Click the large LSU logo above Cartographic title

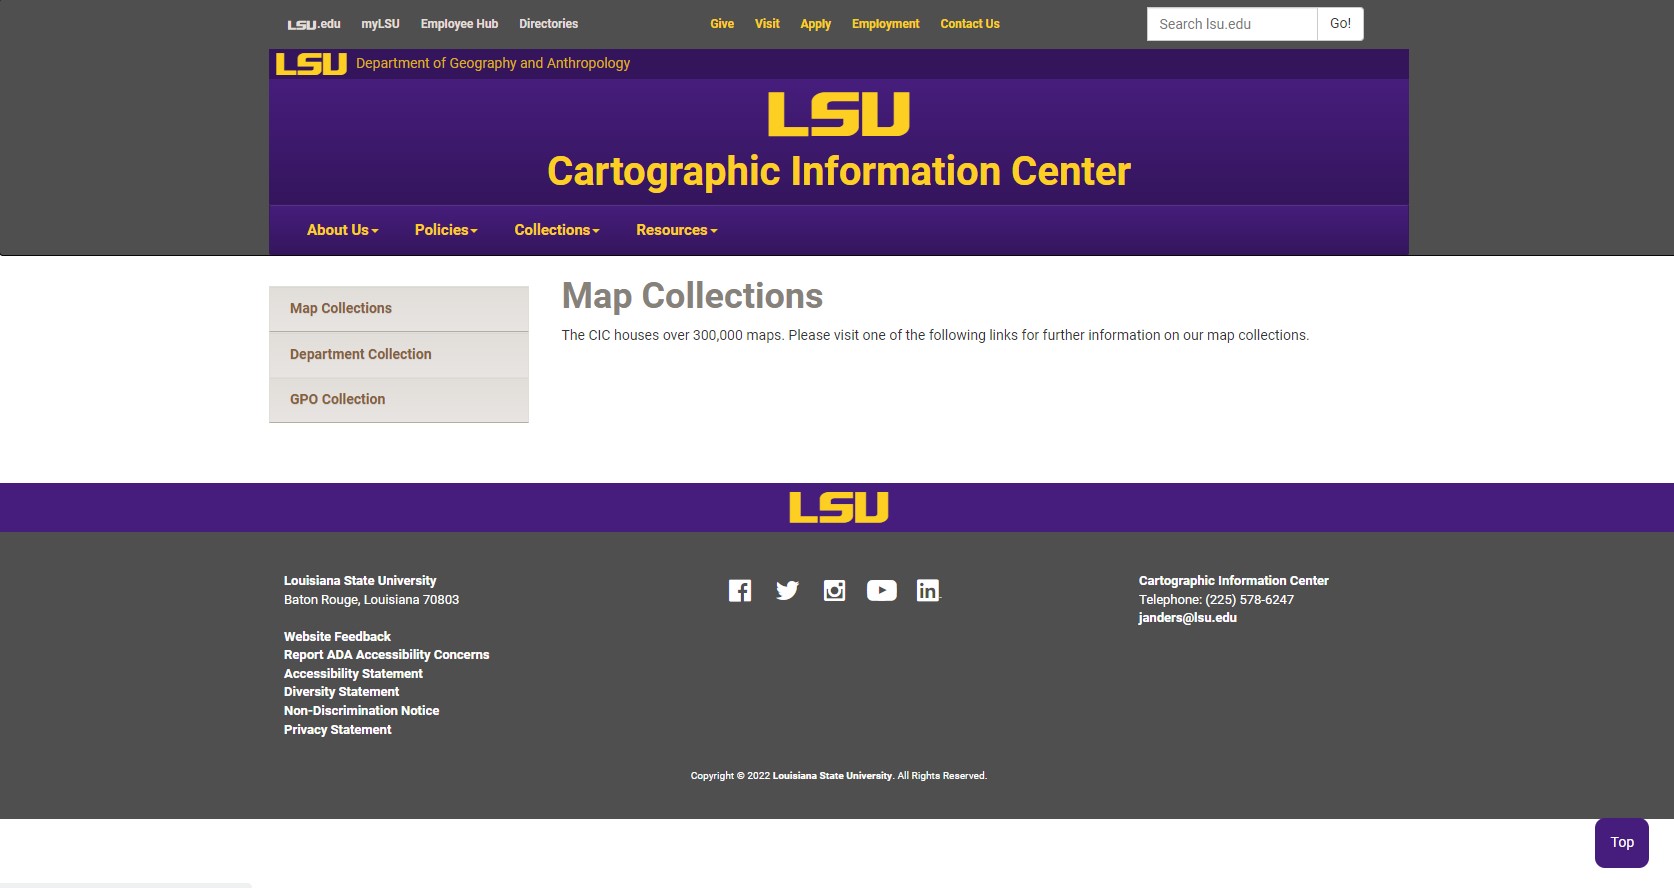tap(839, 114)
